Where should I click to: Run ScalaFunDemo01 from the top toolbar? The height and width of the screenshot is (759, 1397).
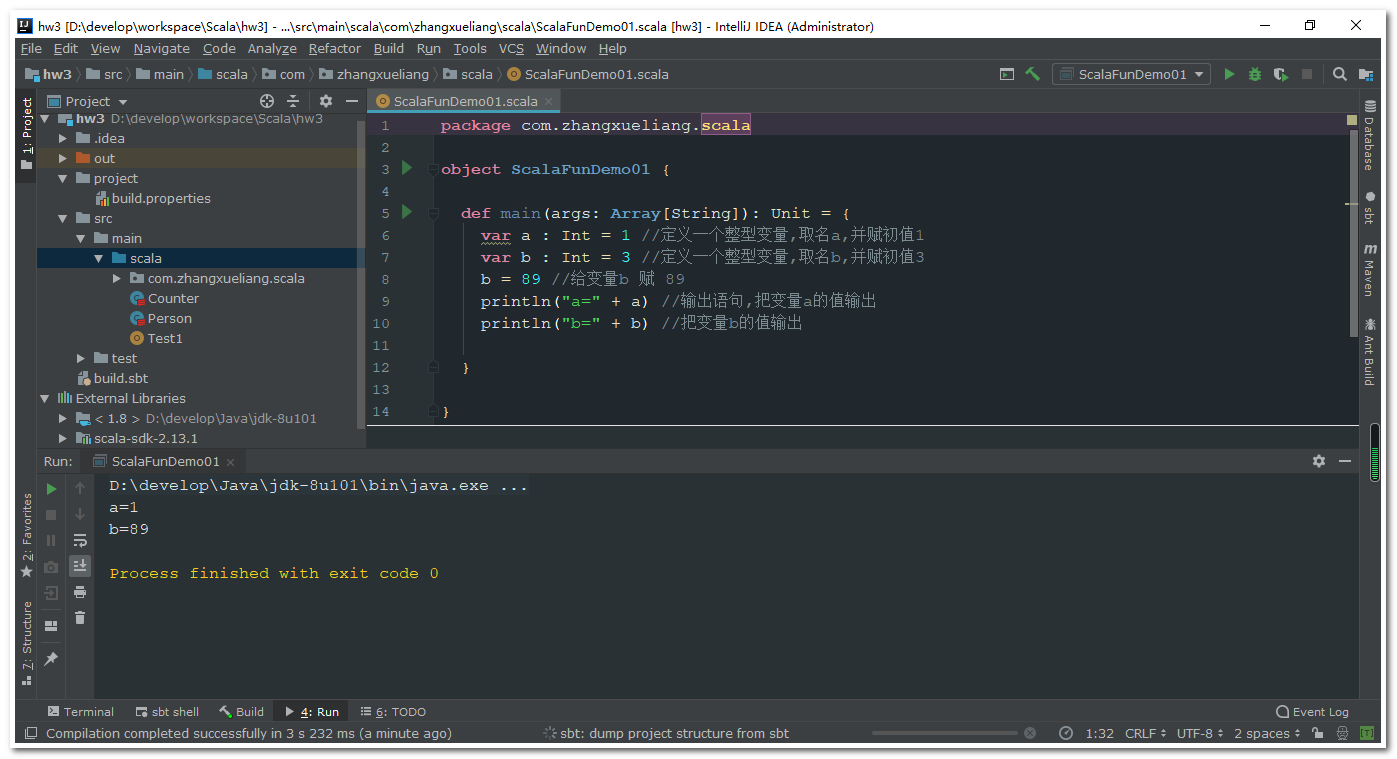click(1229, 74)
